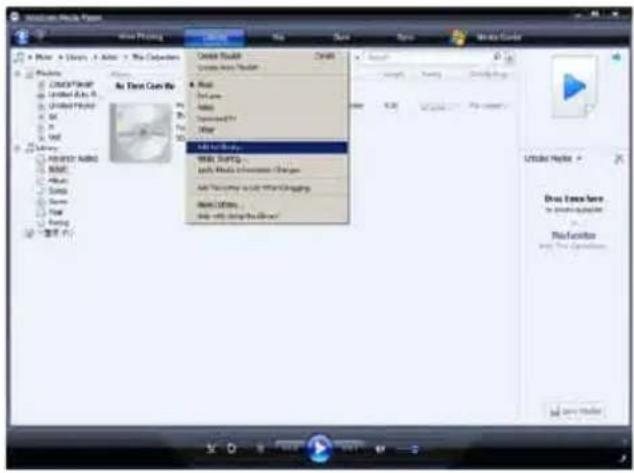Hide list pane using the arrow icon

(x=616, y=57)
